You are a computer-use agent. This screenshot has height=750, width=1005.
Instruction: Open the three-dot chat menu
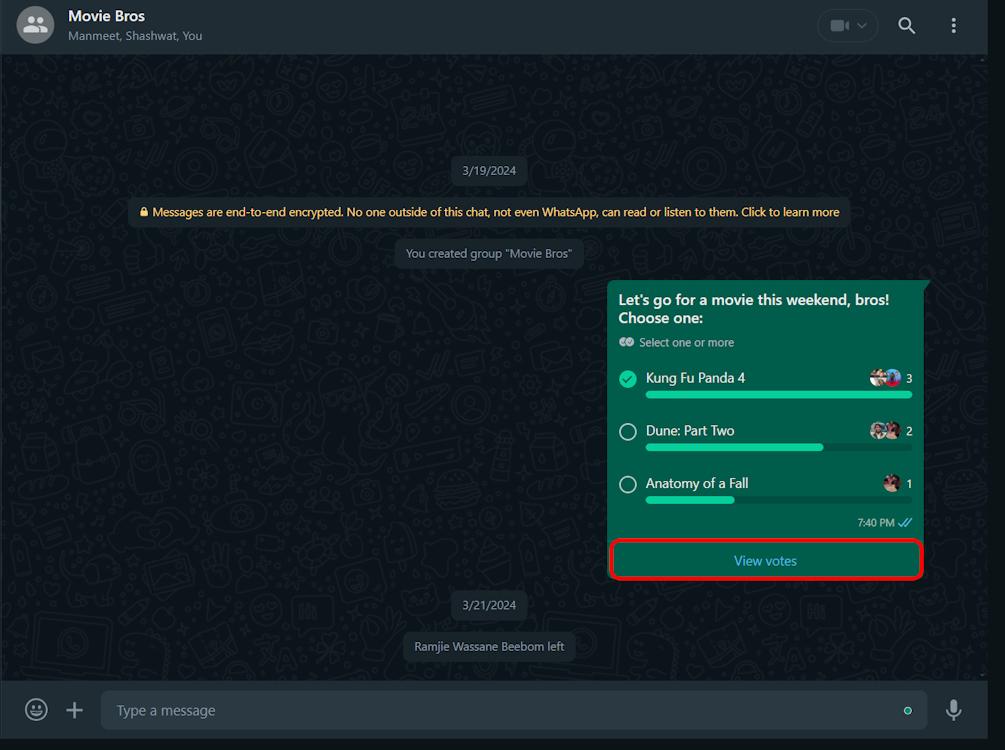click(x=954, y=26)
